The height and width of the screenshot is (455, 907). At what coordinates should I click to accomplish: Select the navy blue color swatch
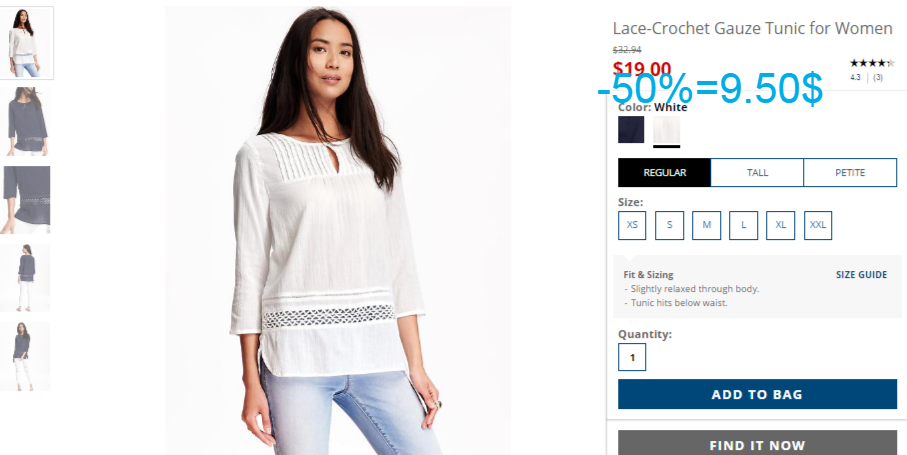tap(631, 130)
